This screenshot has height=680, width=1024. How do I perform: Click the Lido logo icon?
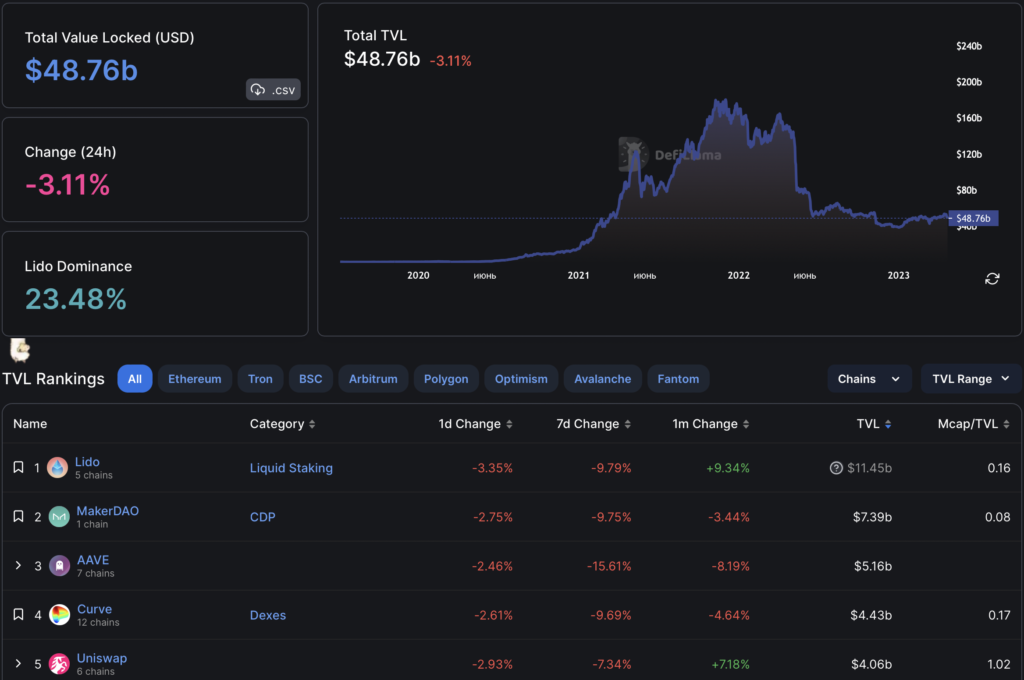tap(59, 468)
